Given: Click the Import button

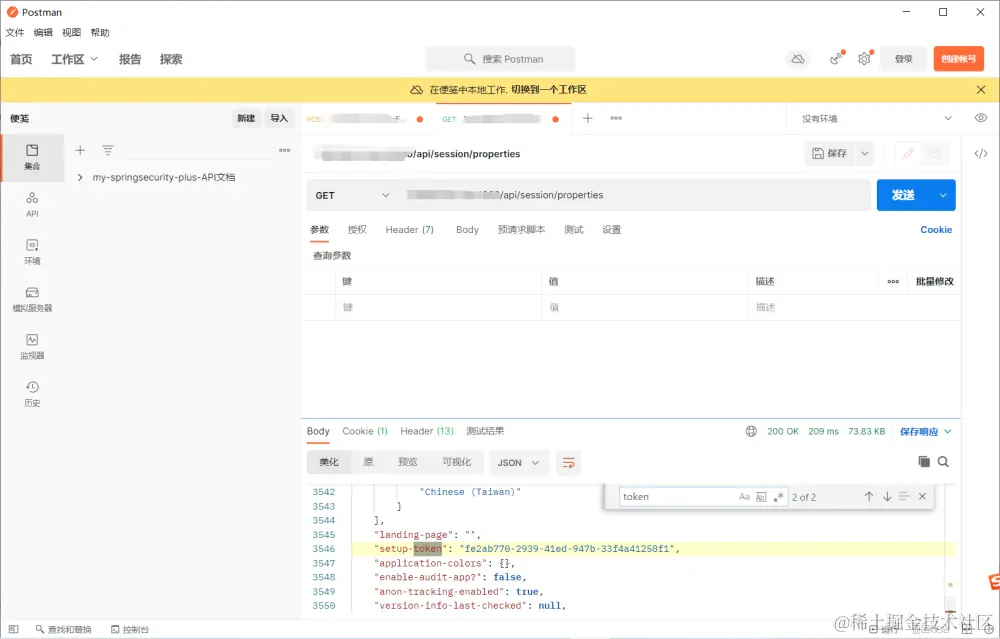Looking at the screenshot, I should click(279, 118).
